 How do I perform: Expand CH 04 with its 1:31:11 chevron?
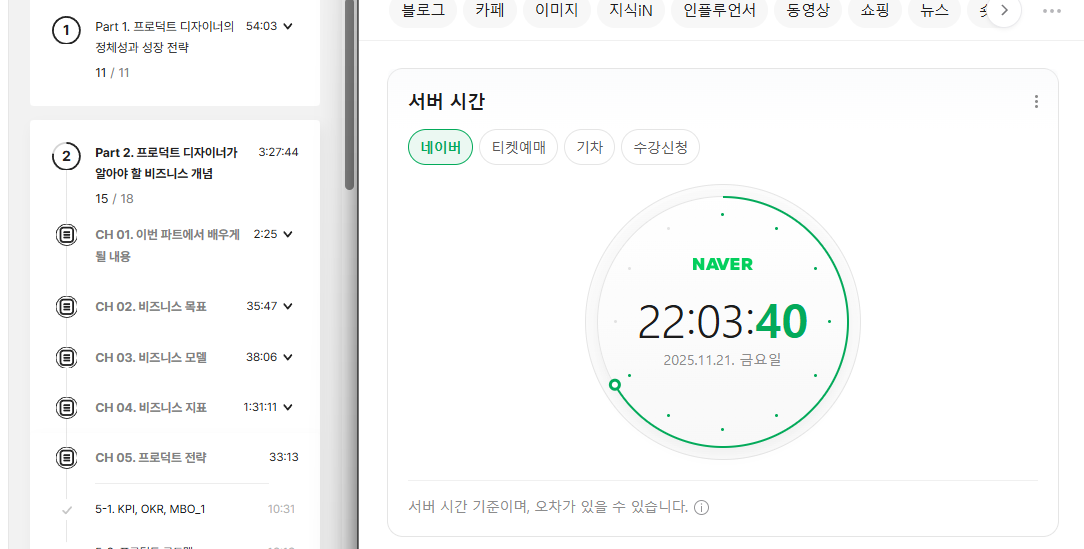(x=288, y=407)
